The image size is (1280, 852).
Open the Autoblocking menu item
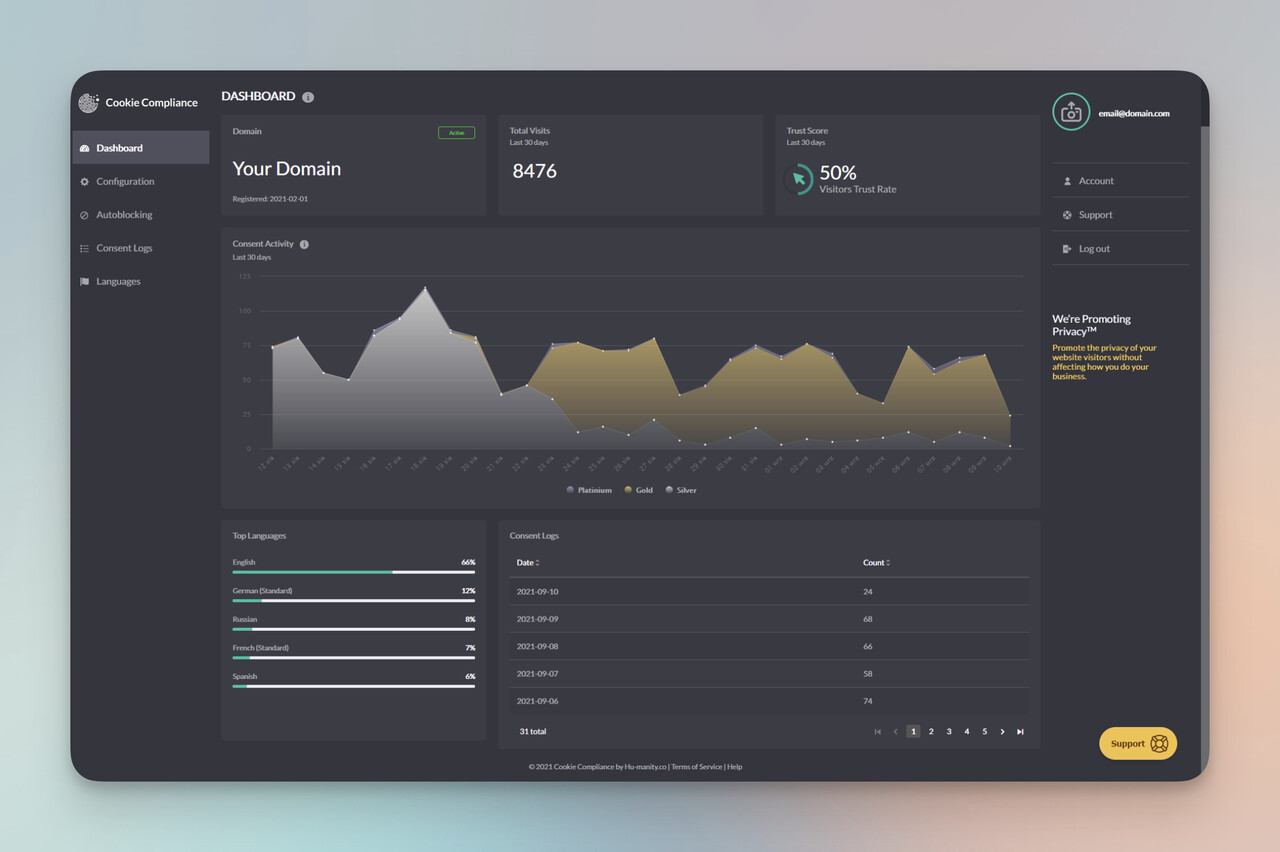pyautogui.click(x=141, y=215)
